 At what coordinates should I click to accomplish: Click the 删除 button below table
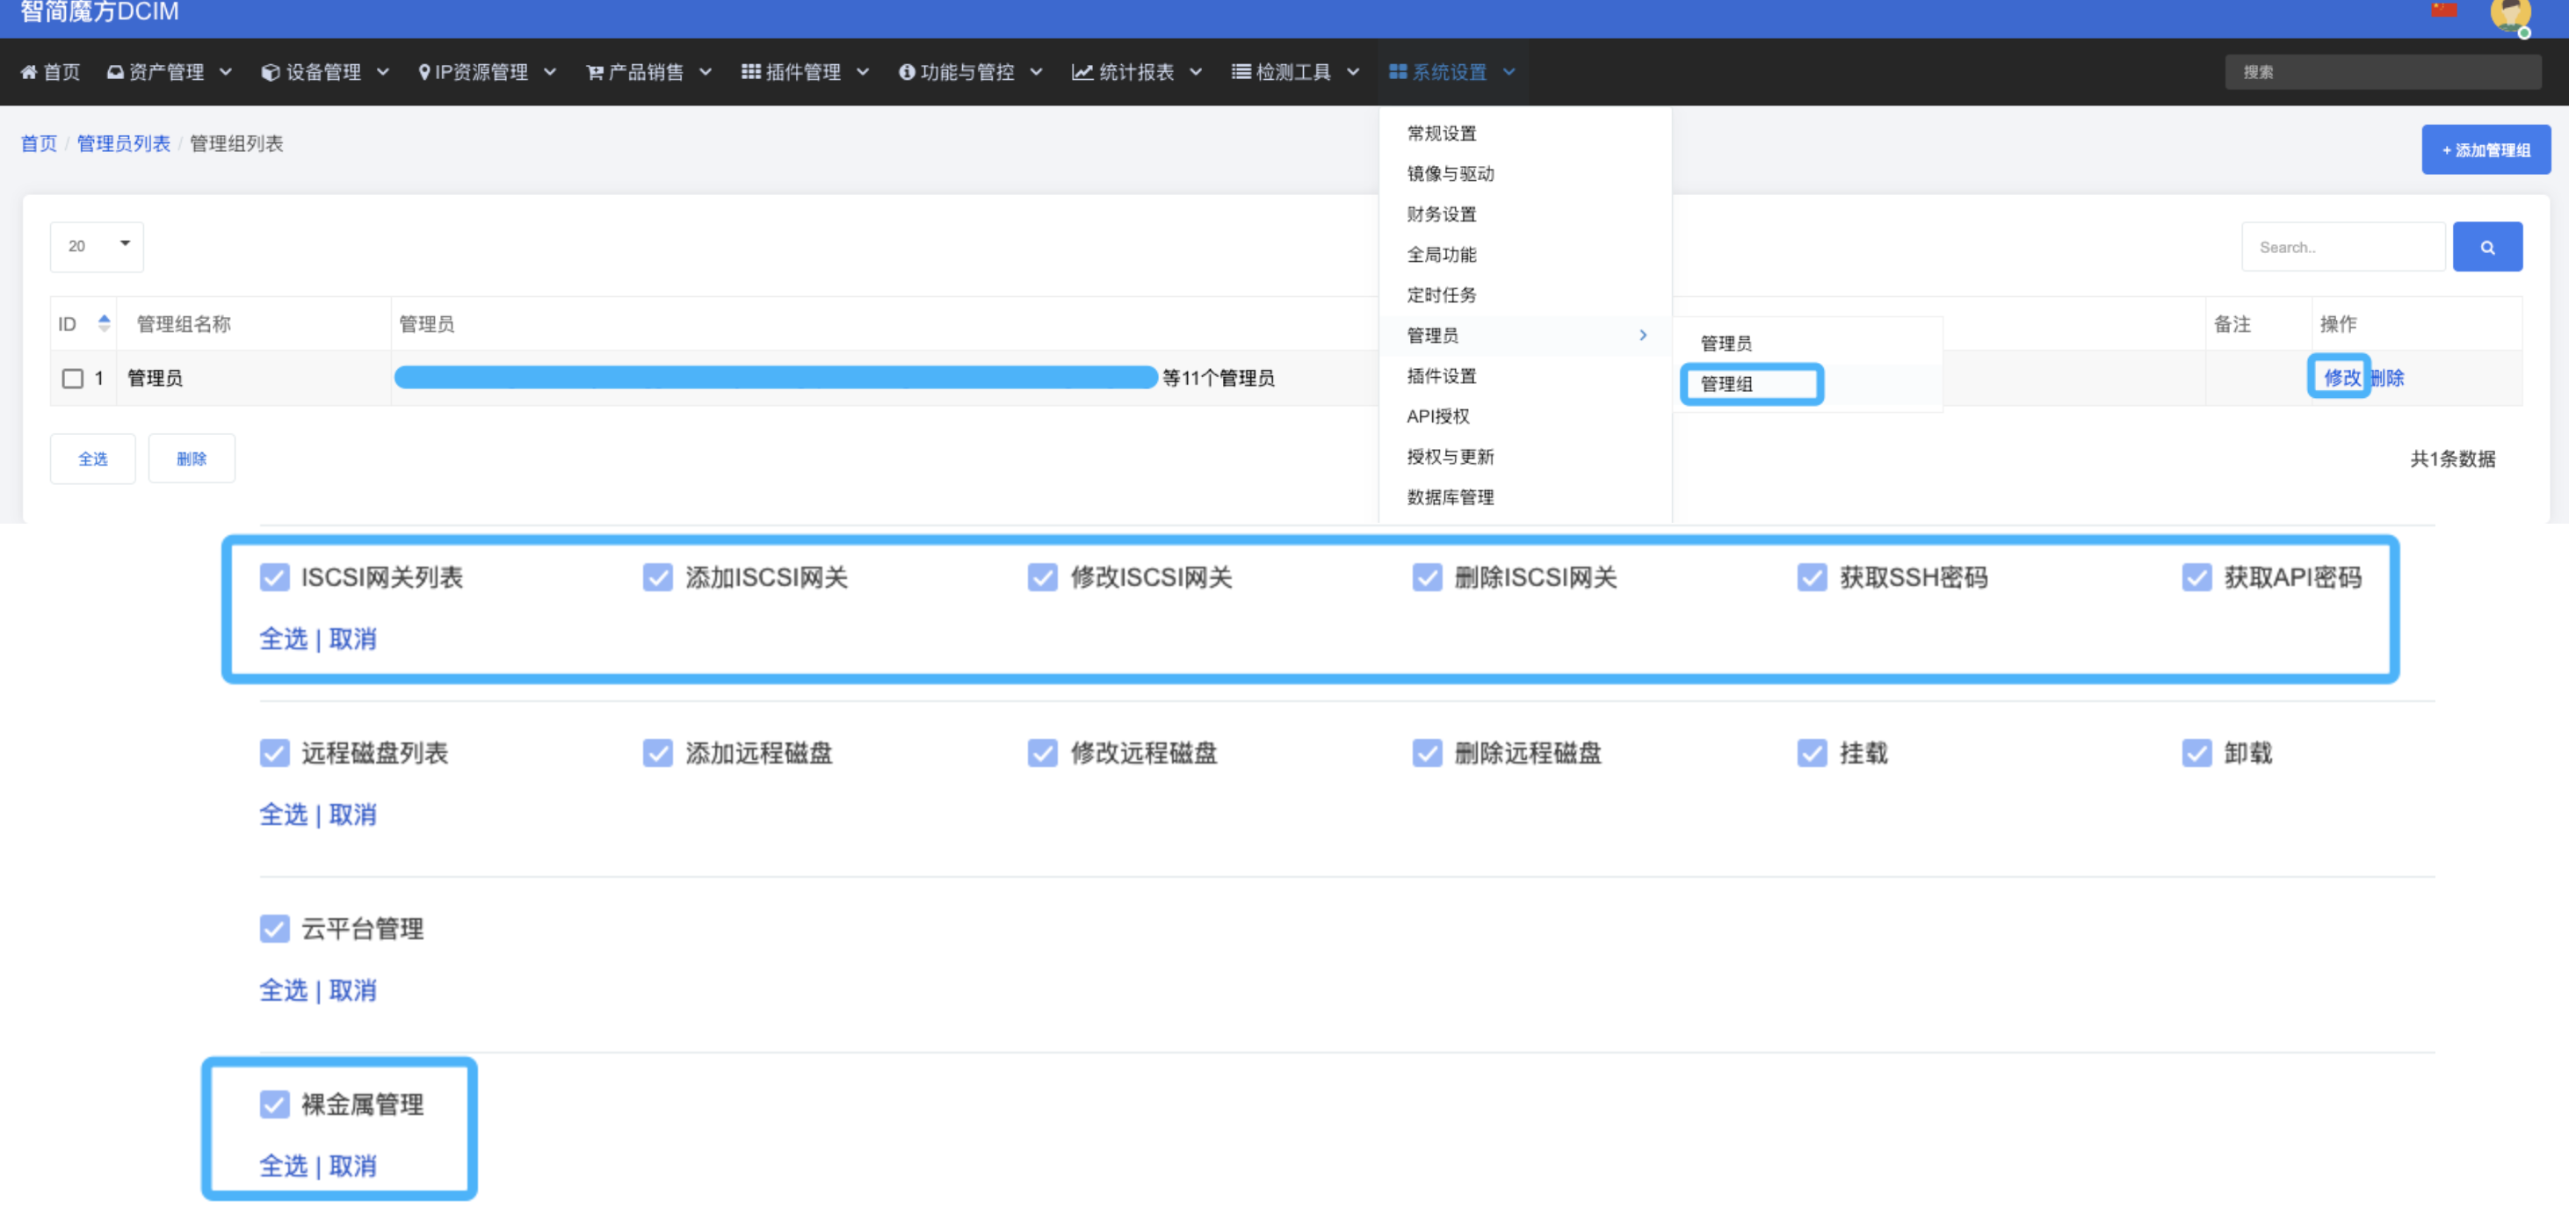pos(192,459)
